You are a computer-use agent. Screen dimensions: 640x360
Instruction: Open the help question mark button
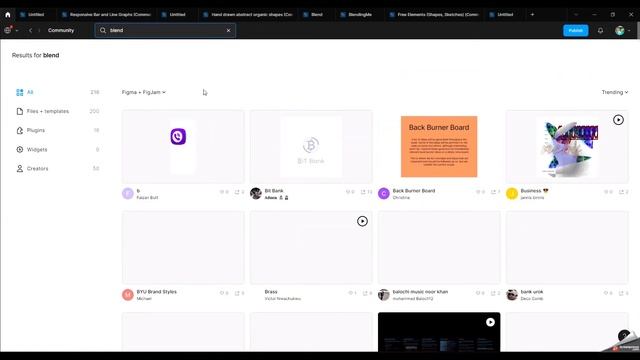(624, 336)
